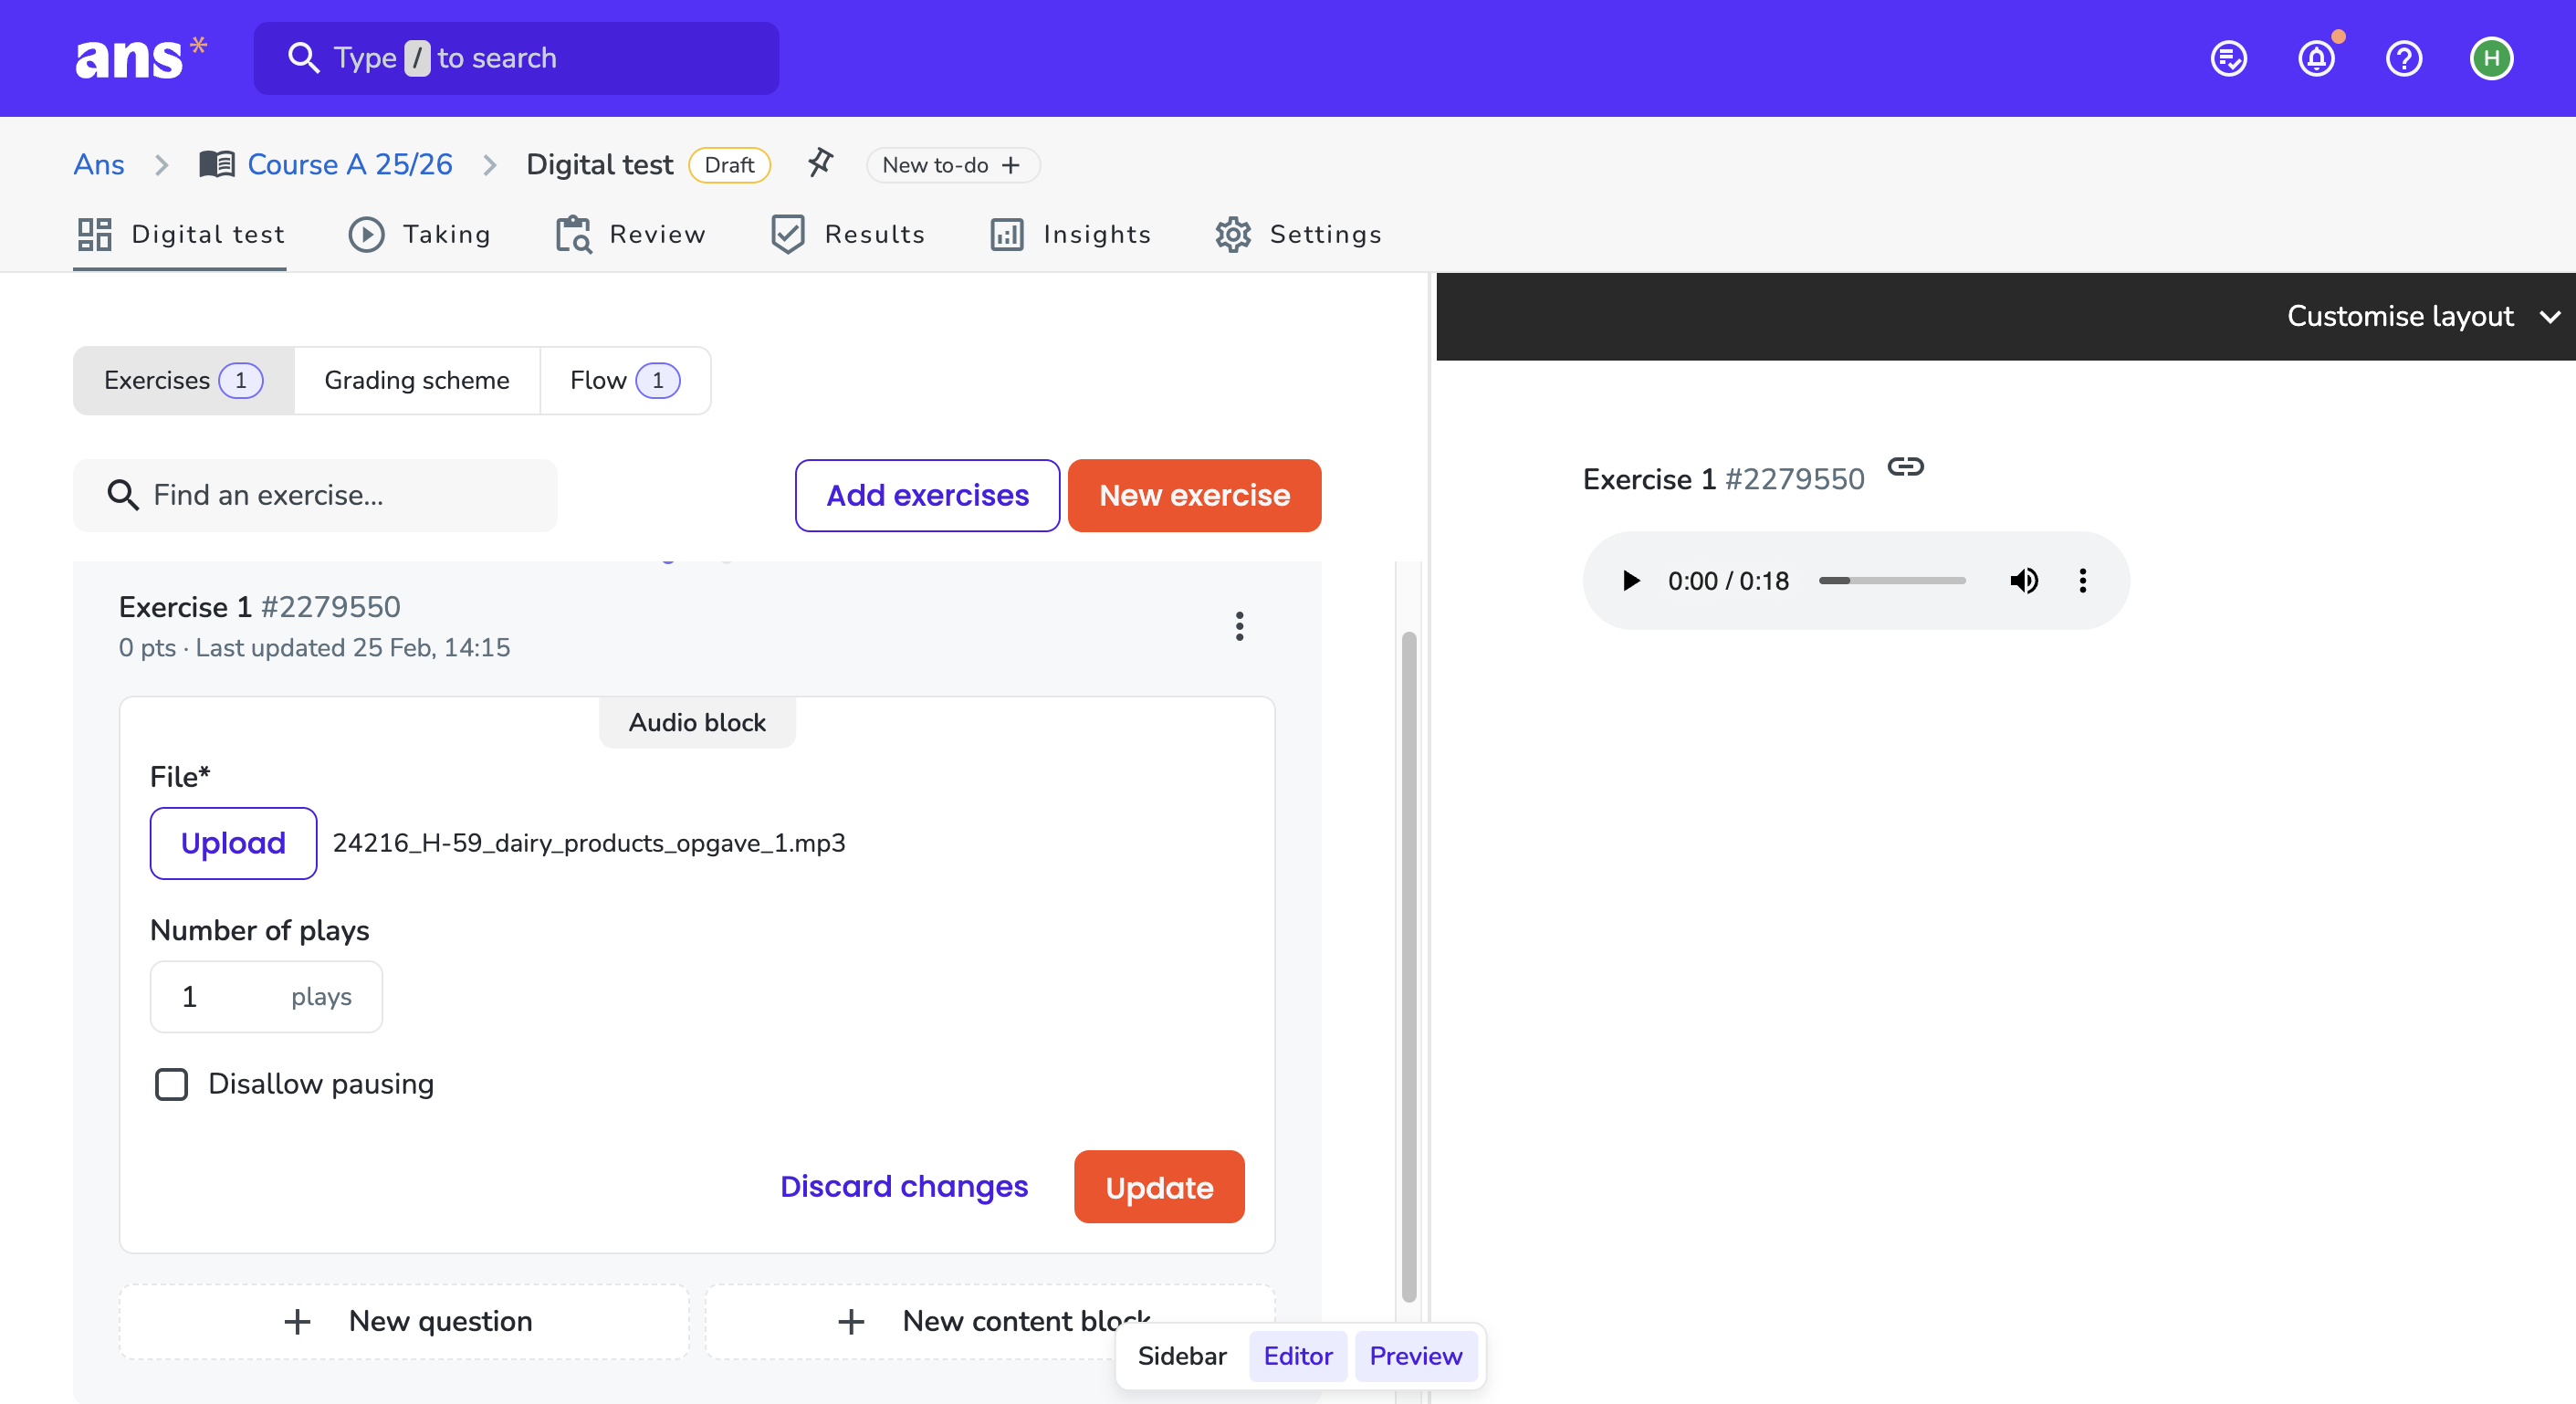Upload a new audio file

(233, 843)
